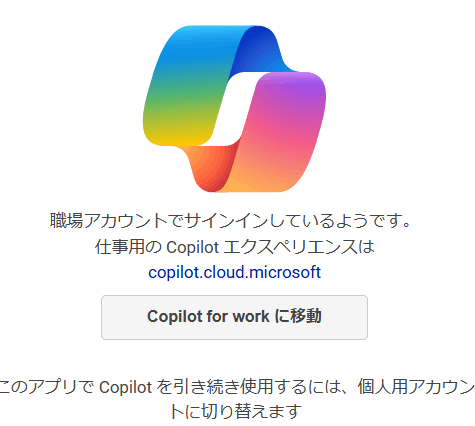Click the word "microsoft" in the blue link
Screen dimensions: 475x426
[285, 272]
